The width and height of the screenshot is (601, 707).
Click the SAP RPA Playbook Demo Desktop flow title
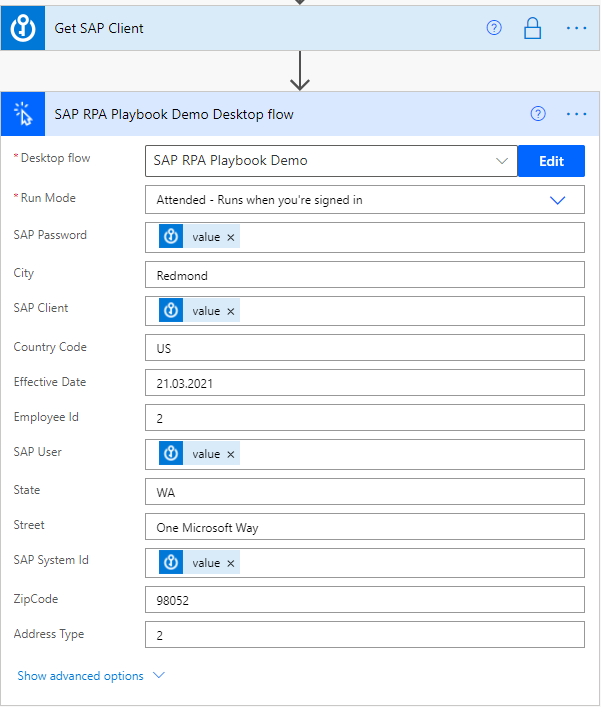(174, 115)
